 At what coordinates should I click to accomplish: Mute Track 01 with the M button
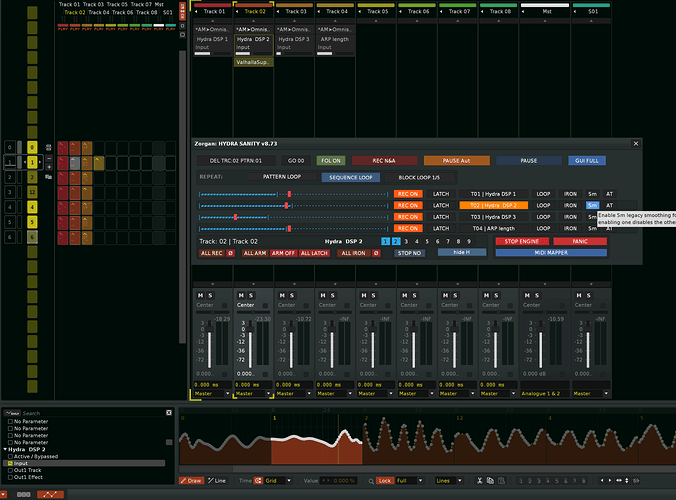pos(200,295)
